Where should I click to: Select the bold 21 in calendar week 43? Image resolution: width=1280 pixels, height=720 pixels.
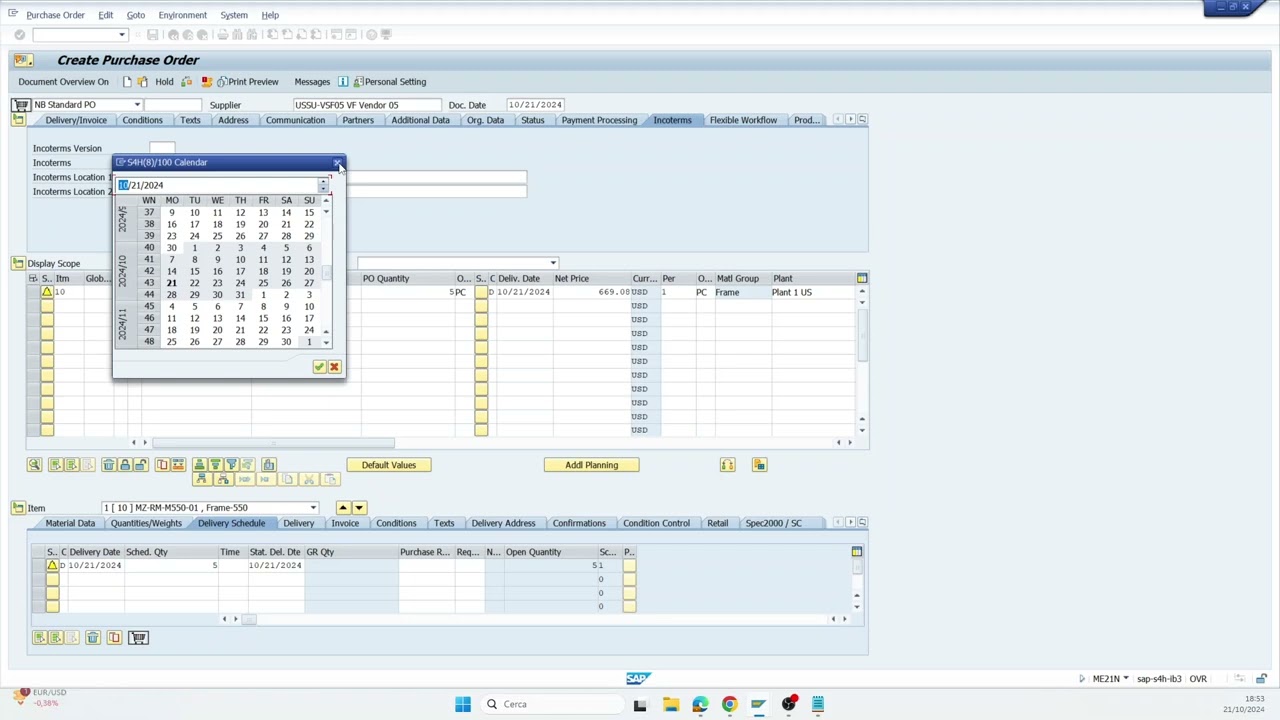(x=171, y=283)
